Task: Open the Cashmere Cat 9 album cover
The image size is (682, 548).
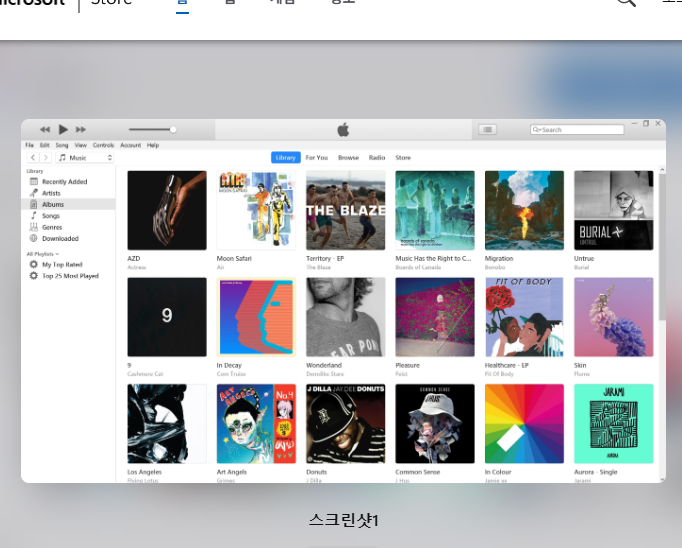Action: click(x=167, y=317)
